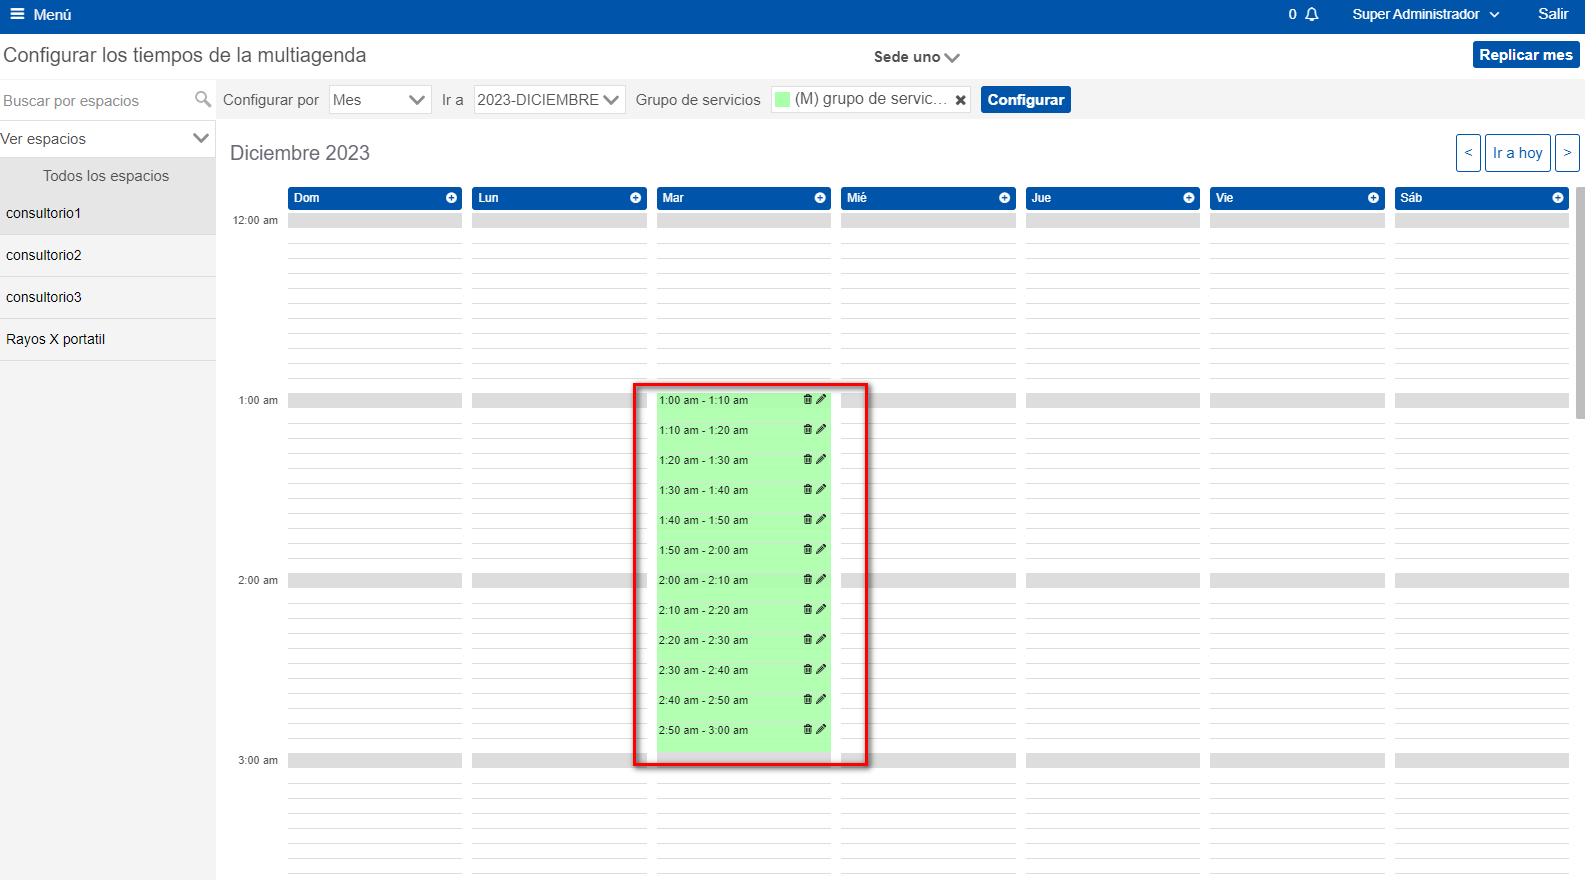
Task: Add a slot with the Mar plus icon
Action: tap(820, 198)
